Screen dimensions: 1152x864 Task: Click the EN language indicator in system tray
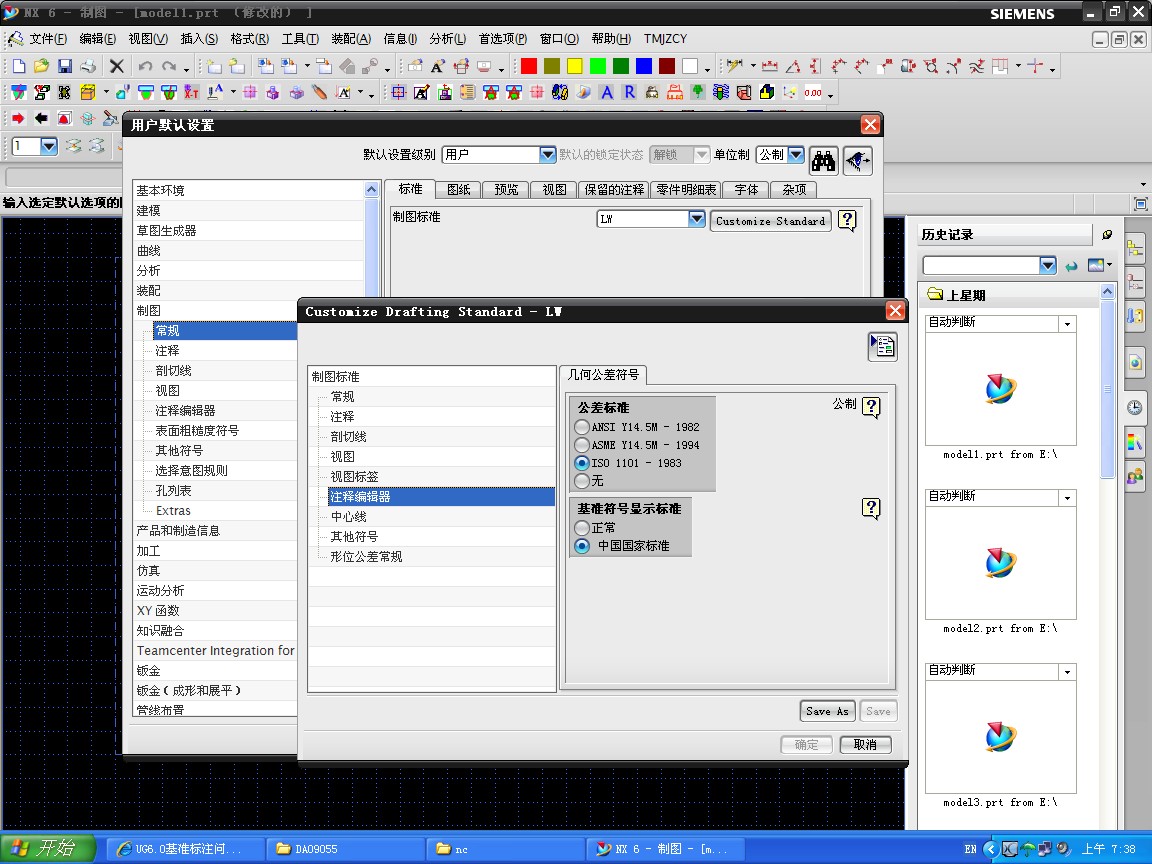tap(971, 849)
